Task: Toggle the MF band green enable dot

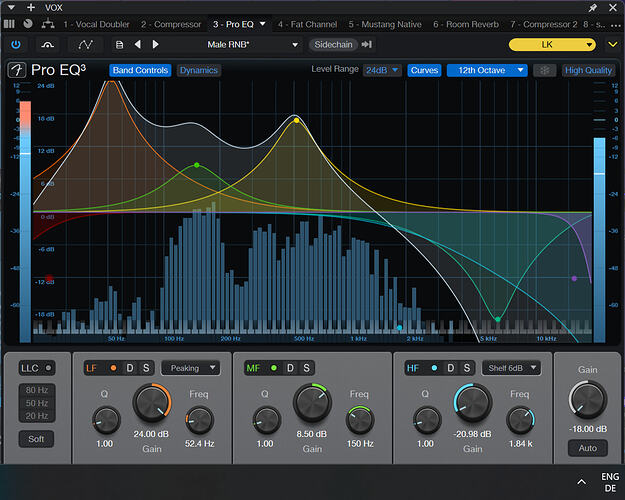Action: click(x=273, y=368)
